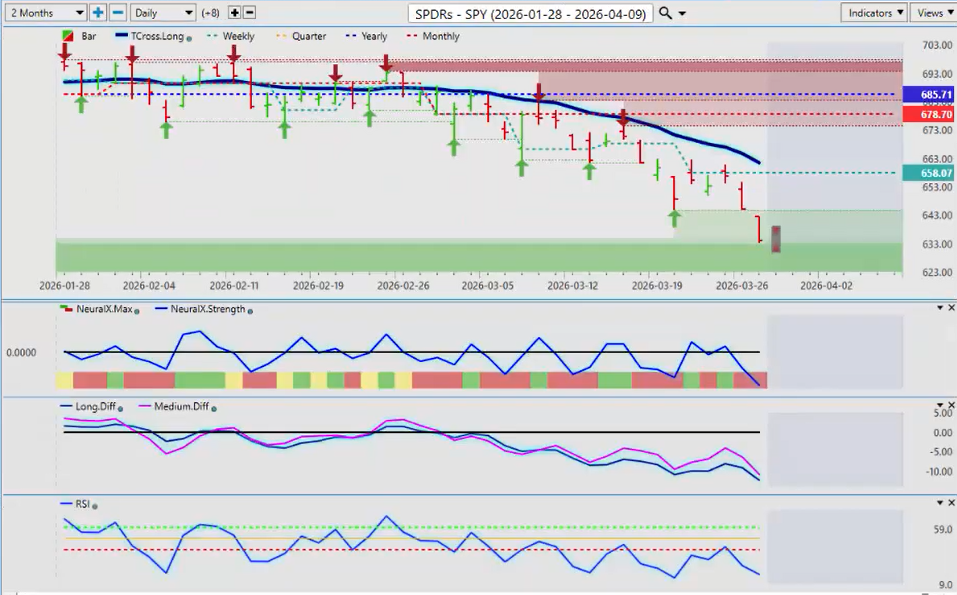This screenshot has height=595, width=957.
Task: Click the Bar legend chart-type icon
Action: click(68, 36)
